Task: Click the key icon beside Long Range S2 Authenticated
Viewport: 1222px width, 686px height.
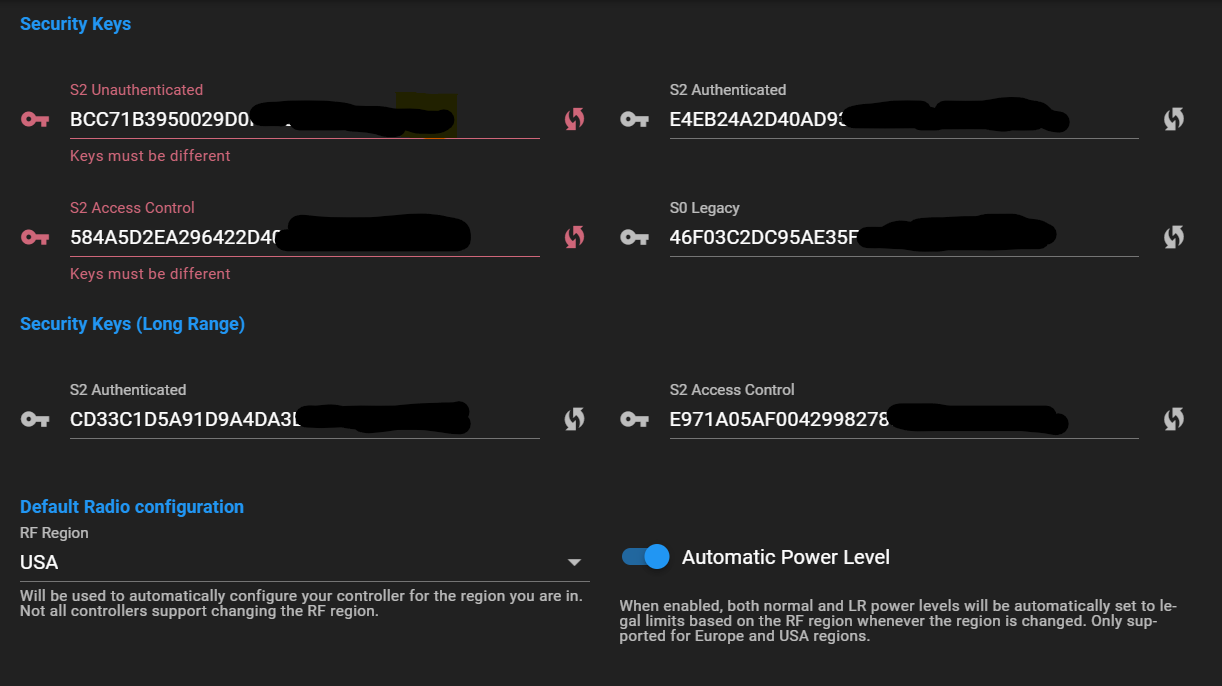Action: (35, 420)
